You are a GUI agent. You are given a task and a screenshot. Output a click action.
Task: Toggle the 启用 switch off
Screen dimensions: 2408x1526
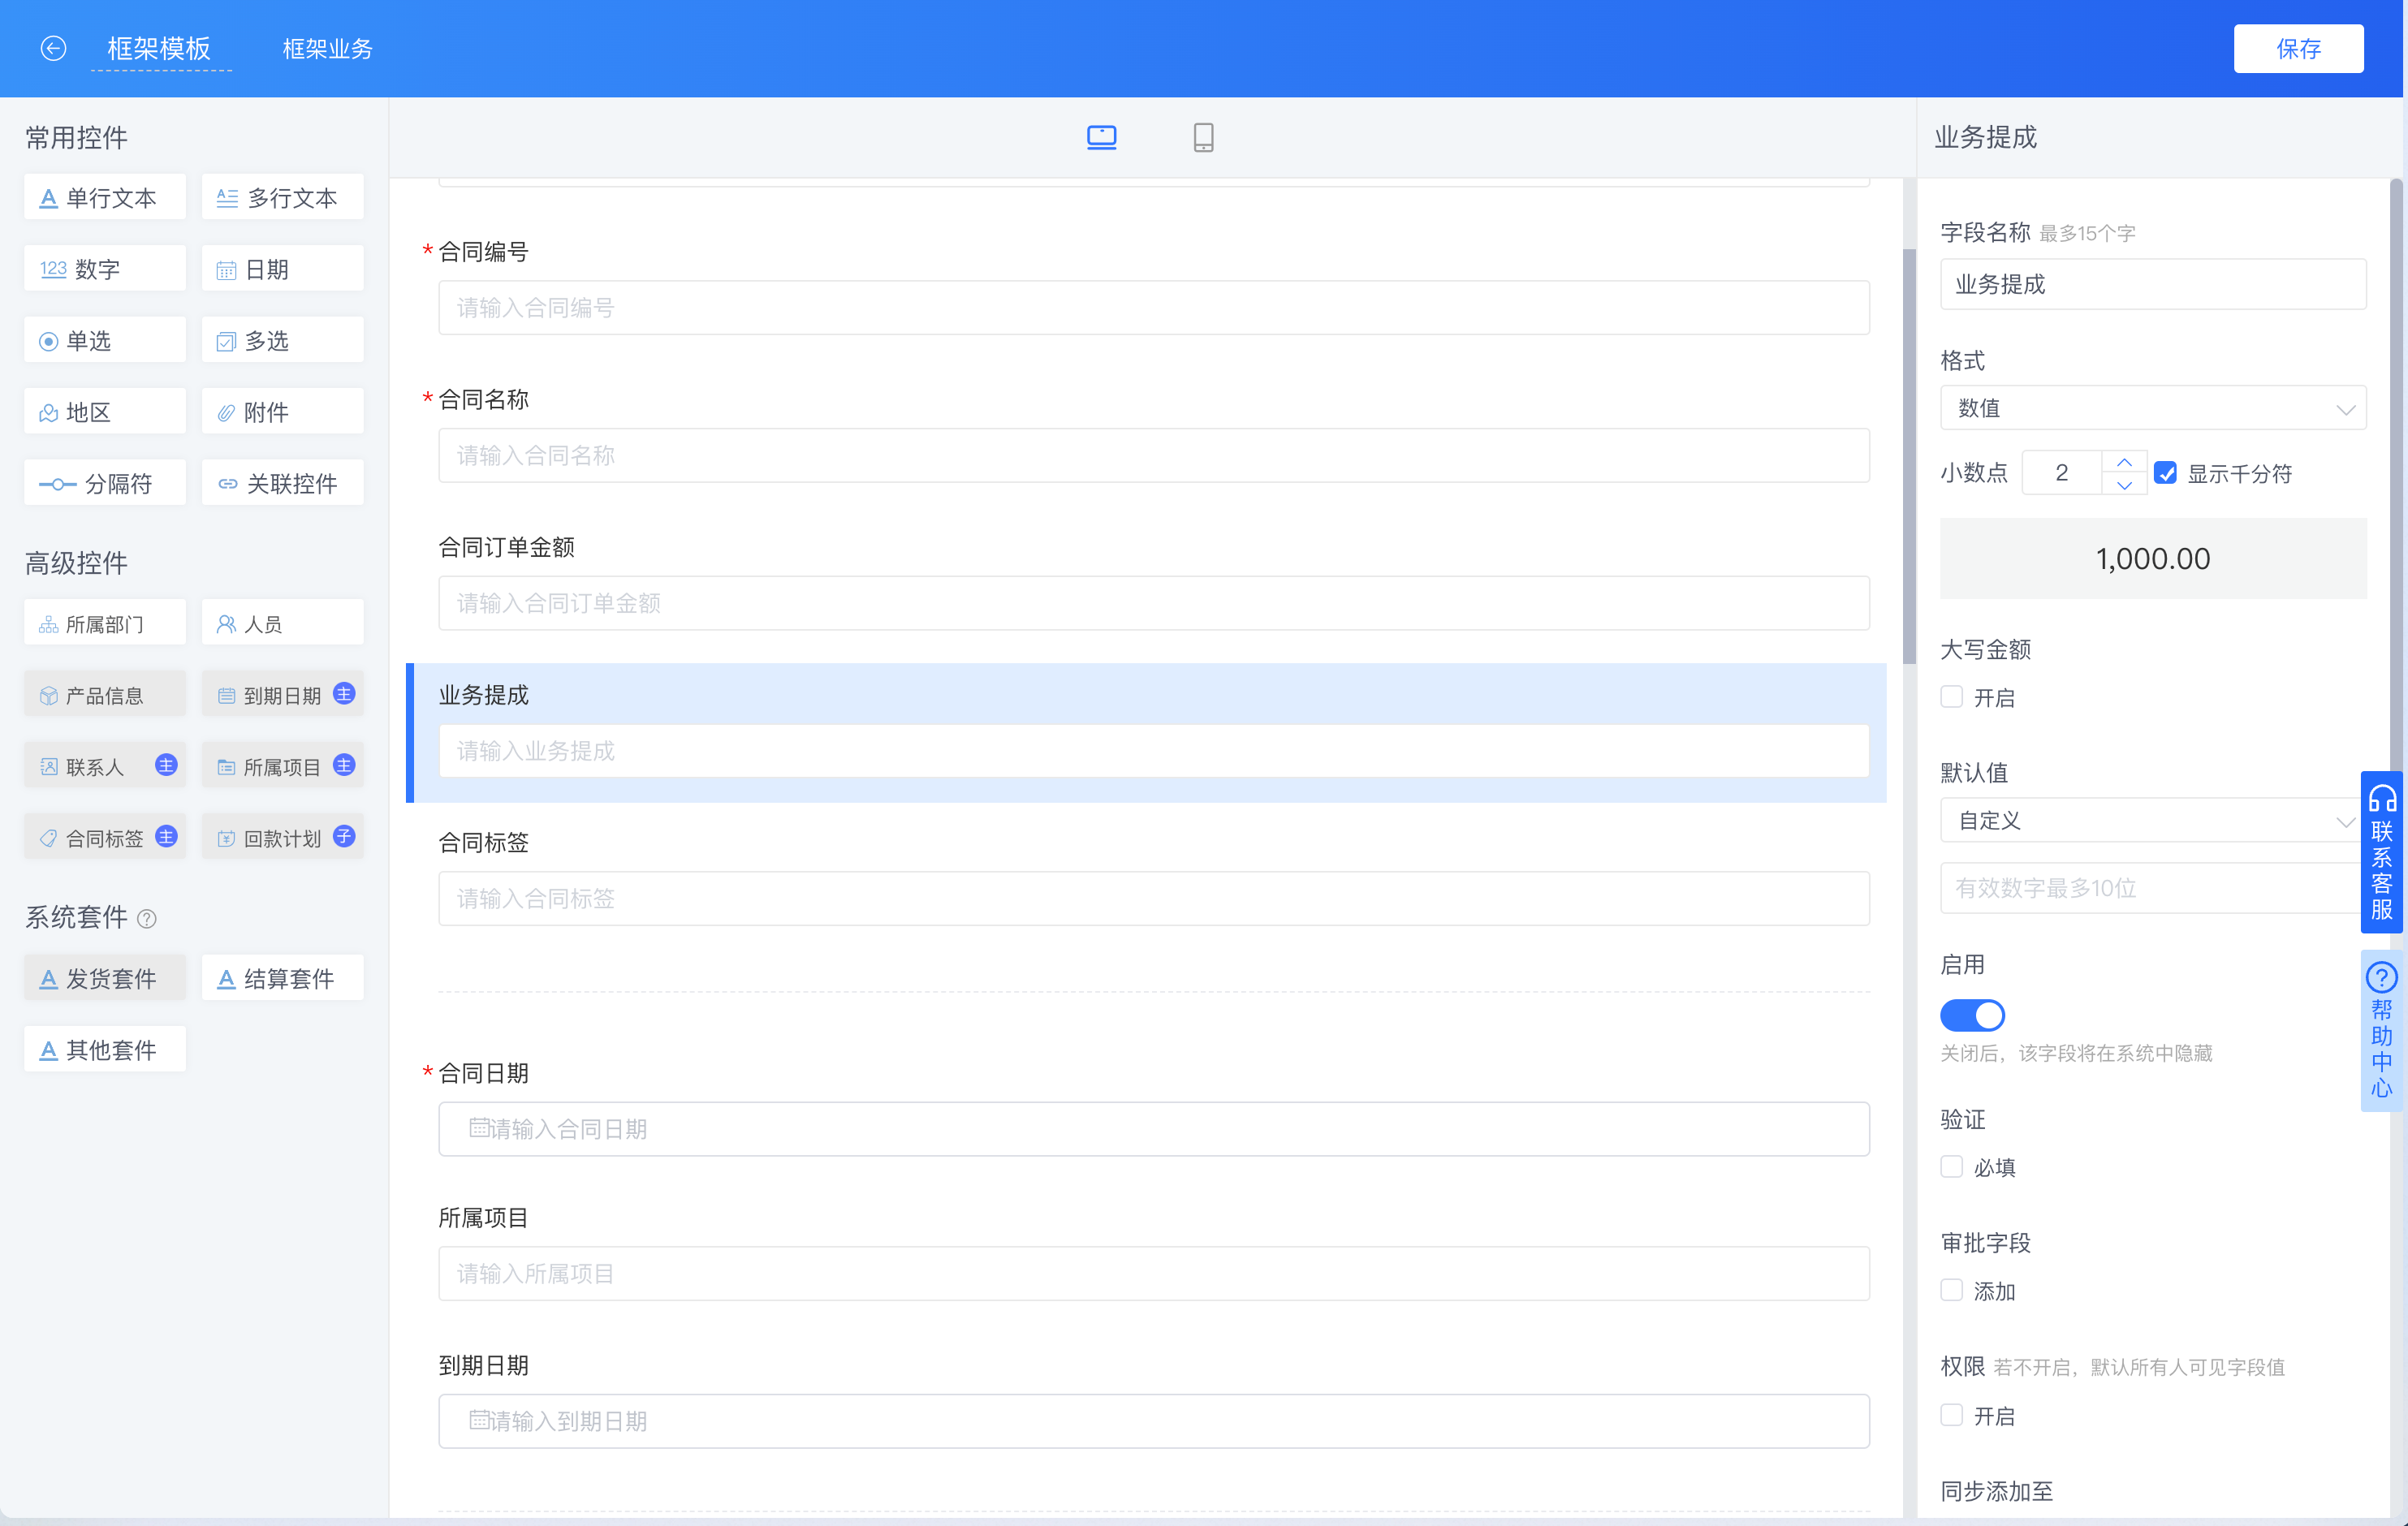coord(1972,1015)
